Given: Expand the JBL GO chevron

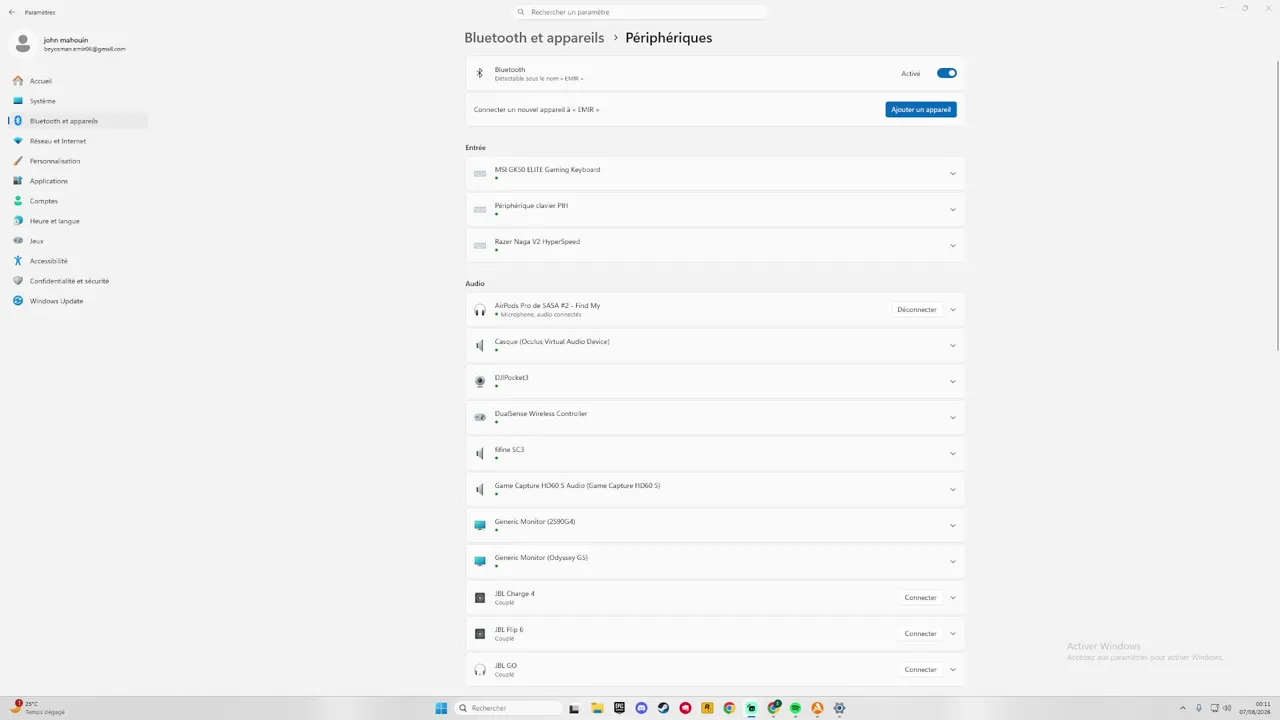Looking at the screenshot, I should (953, 670).
